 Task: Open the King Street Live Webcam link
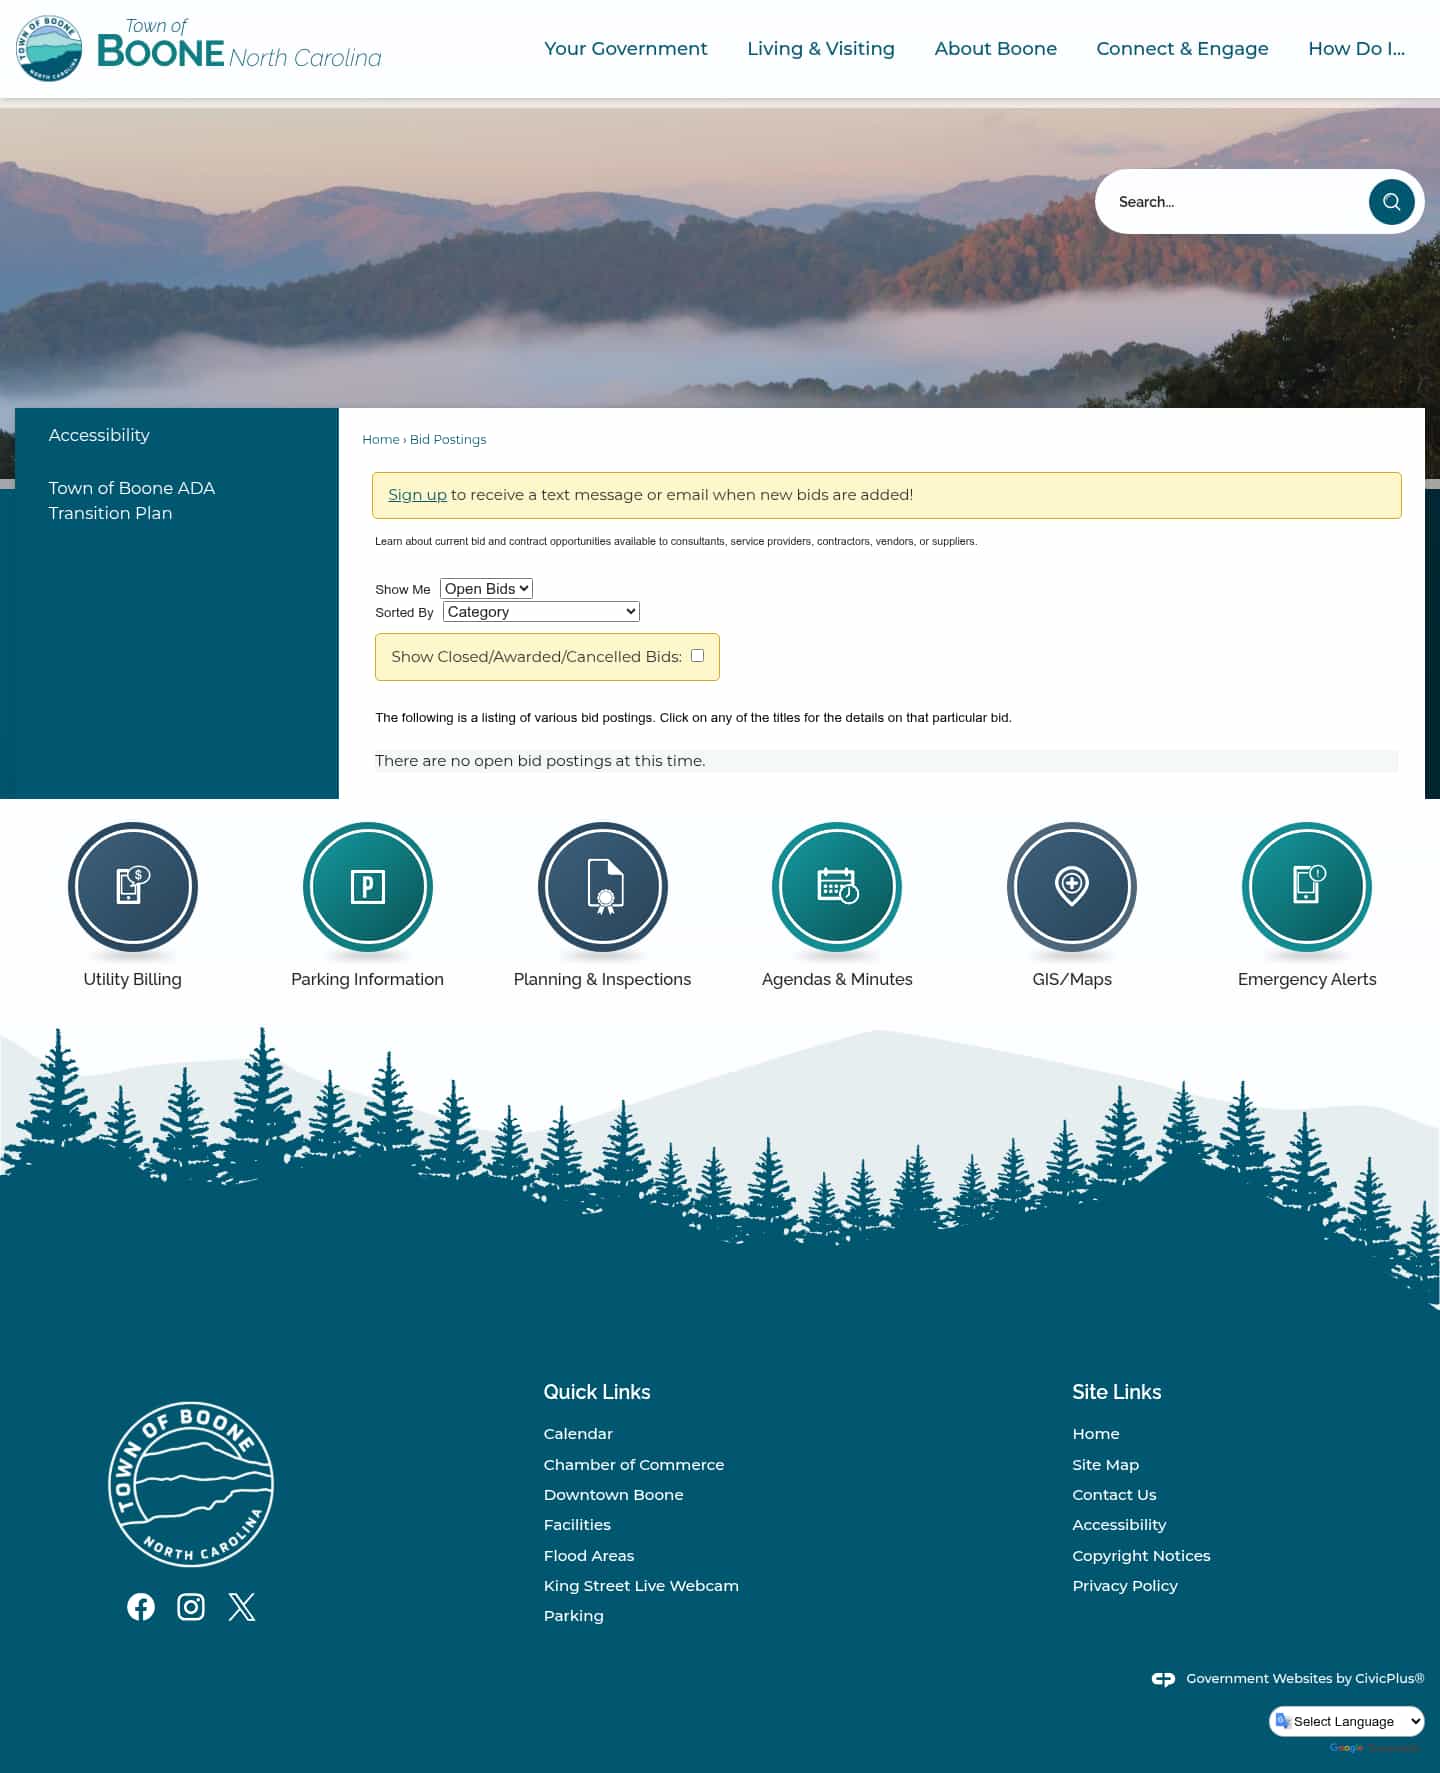[641, 1586]
